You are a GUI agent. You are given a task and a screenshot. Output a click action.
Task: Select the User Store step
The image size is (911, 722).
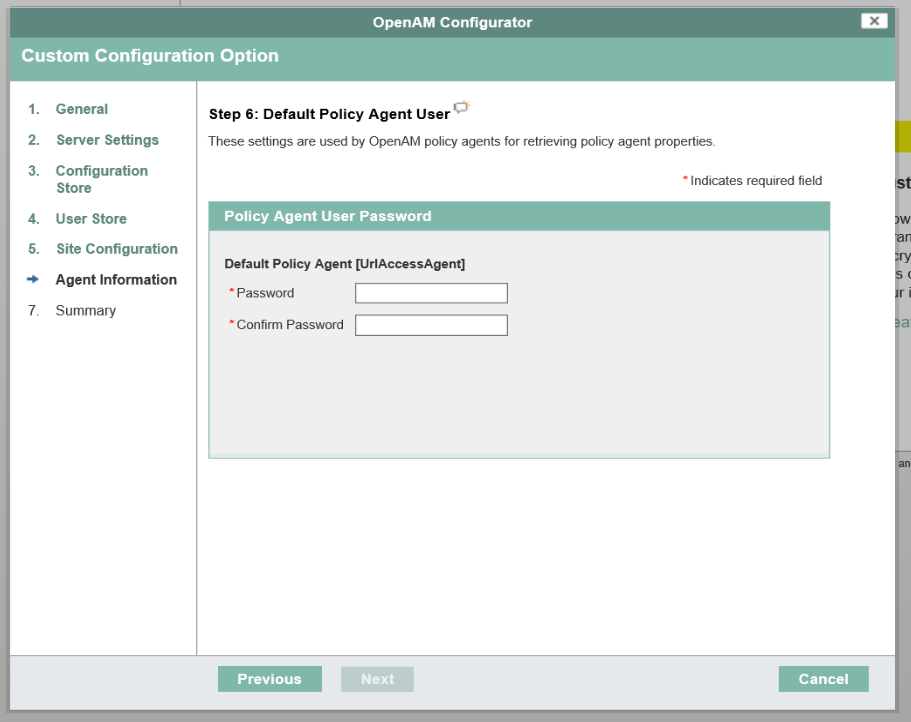tap(91, 219)
